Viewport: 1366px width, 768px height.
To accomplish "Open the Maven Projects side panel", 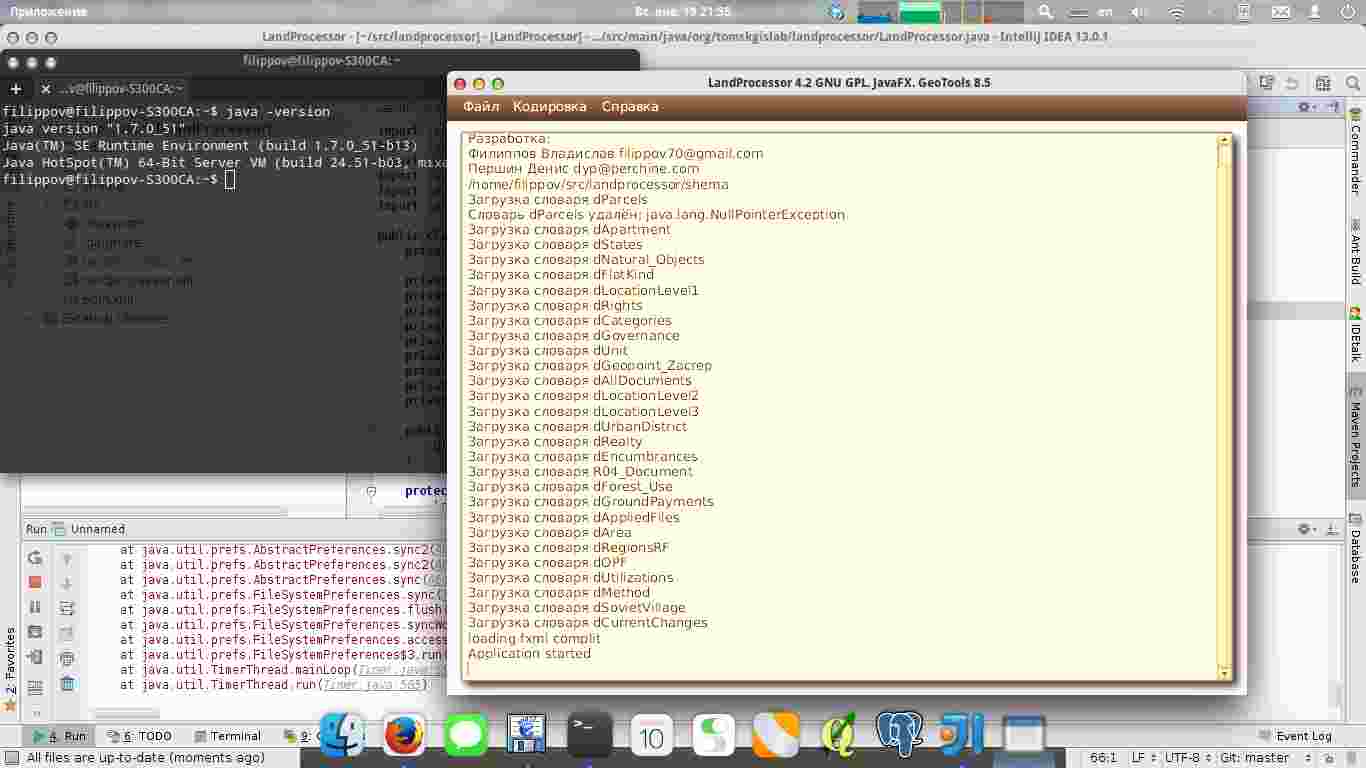I will point(1356,437).
